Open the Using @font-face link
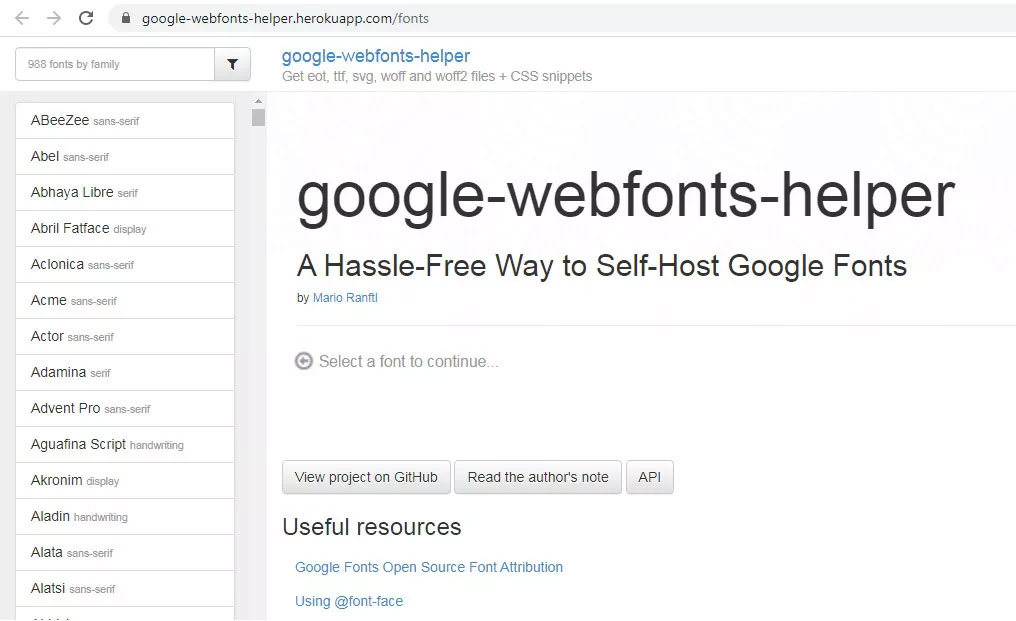The width and height of the screenshot is (1016, 621). click(x=349, y=601)
